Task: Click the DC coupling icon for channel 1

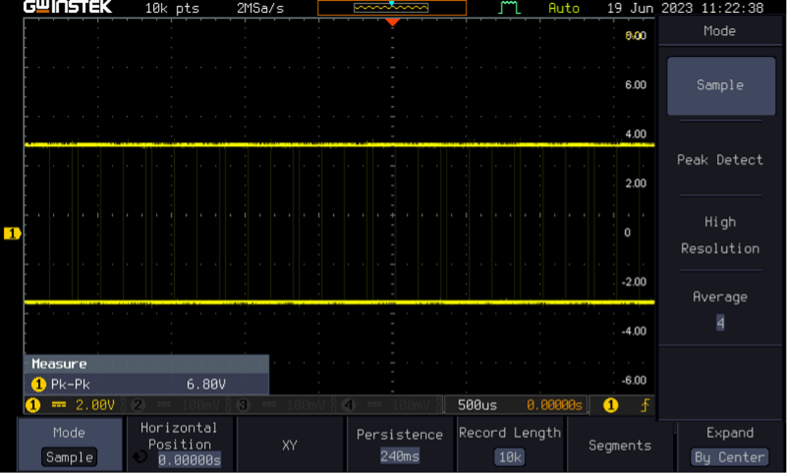Action: [60, 407]
